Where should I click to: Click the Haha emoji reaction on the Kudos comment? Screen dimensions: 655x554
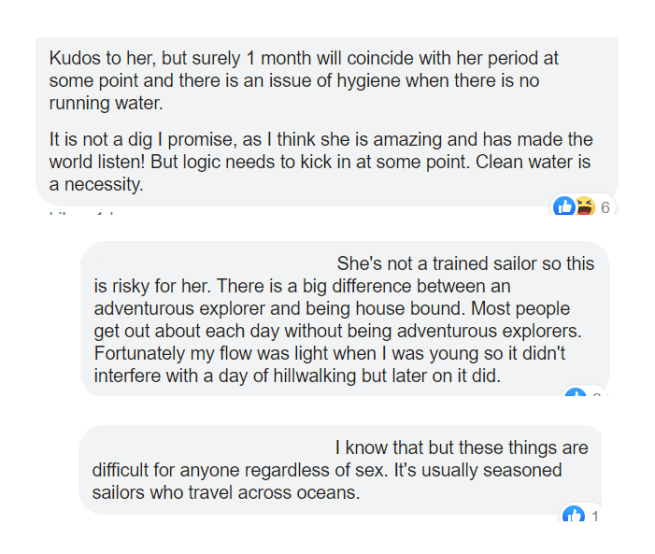(584, 207)
